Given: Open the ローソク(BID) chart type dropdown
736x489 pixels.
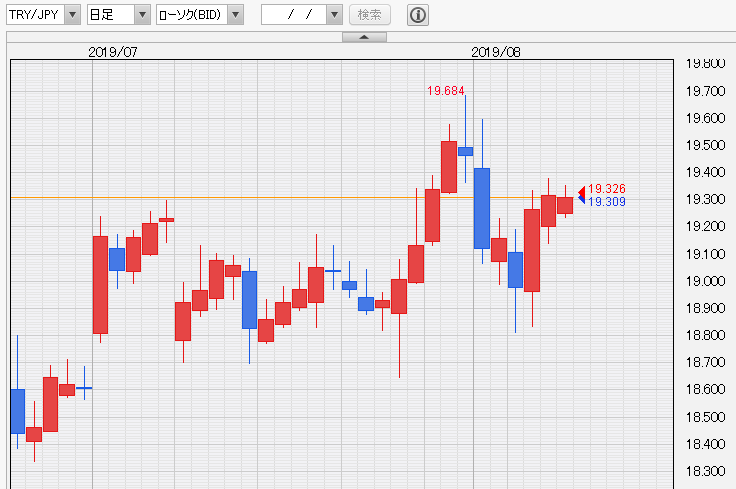Looking at the screenshot, I should click(200, 15).
